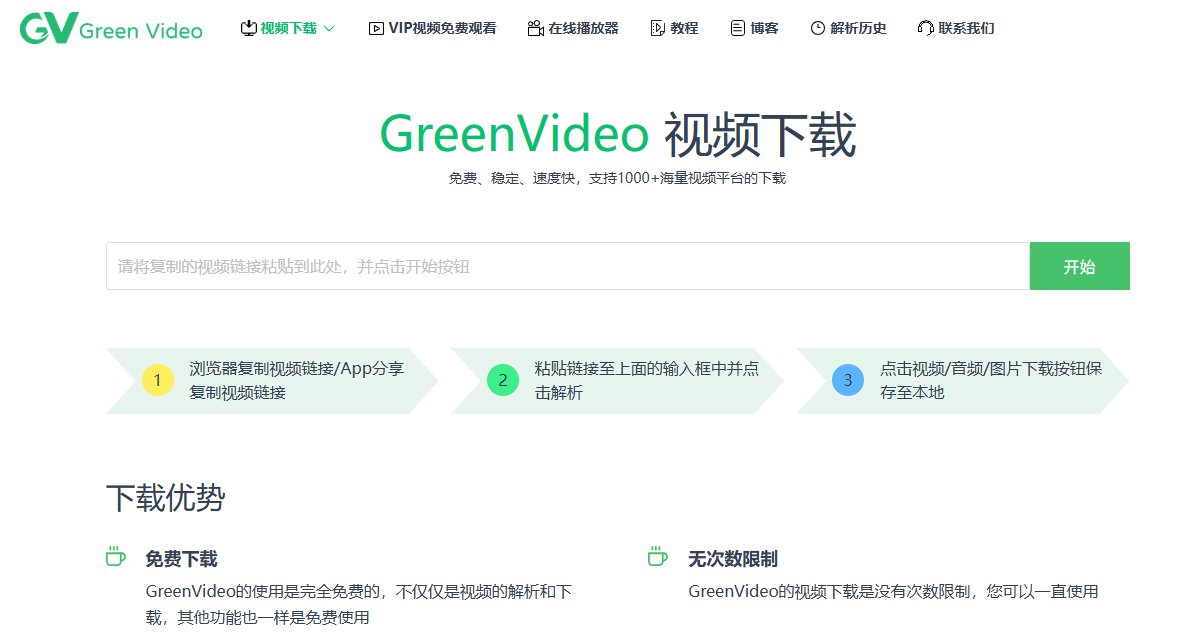Click the document icon beside 博客
The height and width of the screenshot is (632, 1183).
pyautogui.click(x=738, y=29)
